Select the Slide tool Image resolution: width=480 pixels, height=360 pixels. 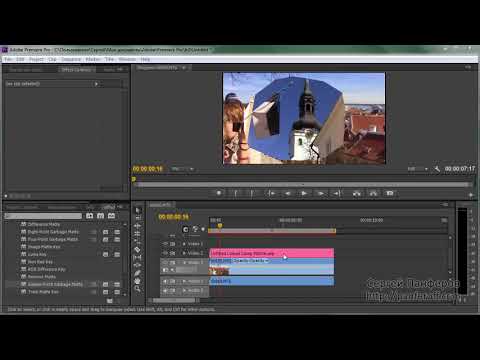click(x=138, y=265)
